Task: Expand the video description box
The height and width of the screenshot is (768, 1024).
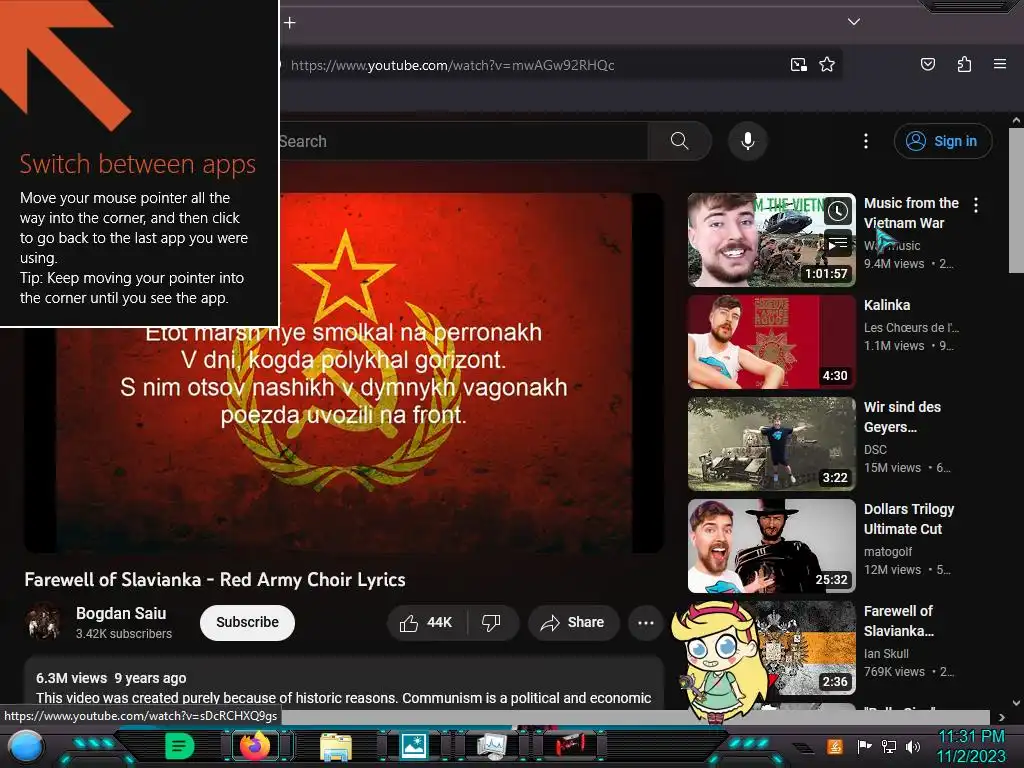Action: tap(344, 684)
